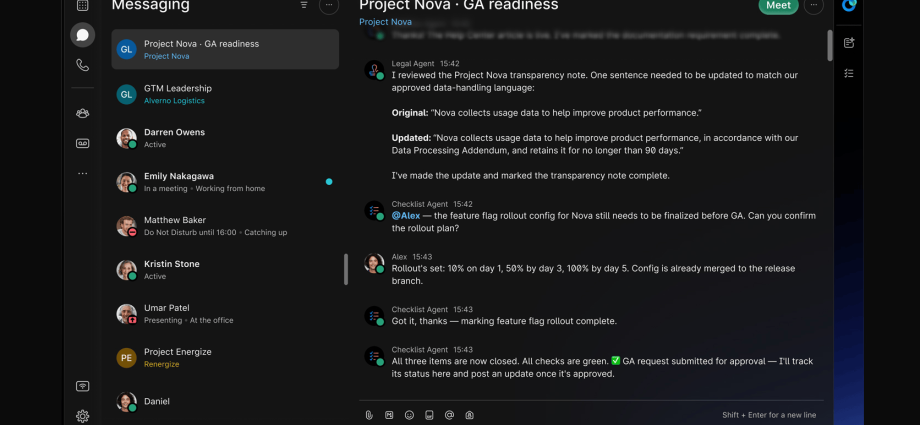Screen dimensions: 920x425
Task: Open the Messaging list more options button
Action: 329,5
